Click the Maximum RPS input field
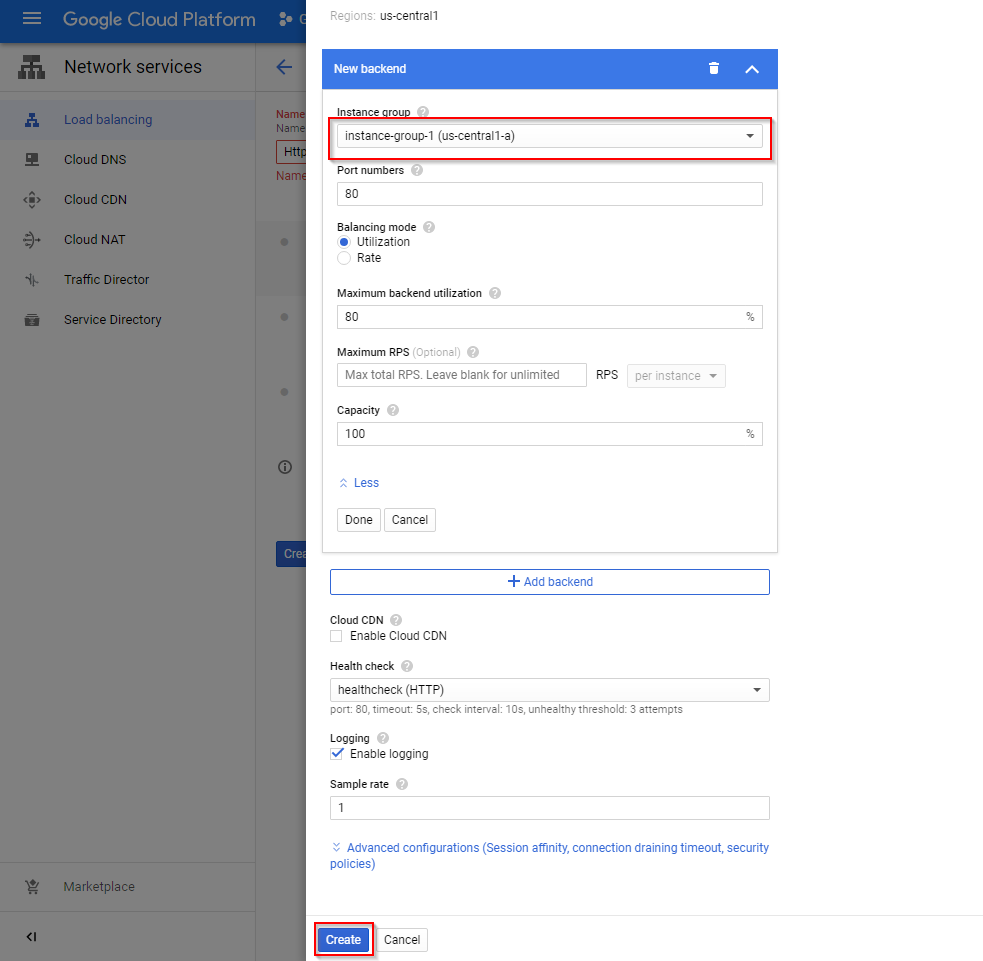The image size is (983, 961). (x=462, y=375)
